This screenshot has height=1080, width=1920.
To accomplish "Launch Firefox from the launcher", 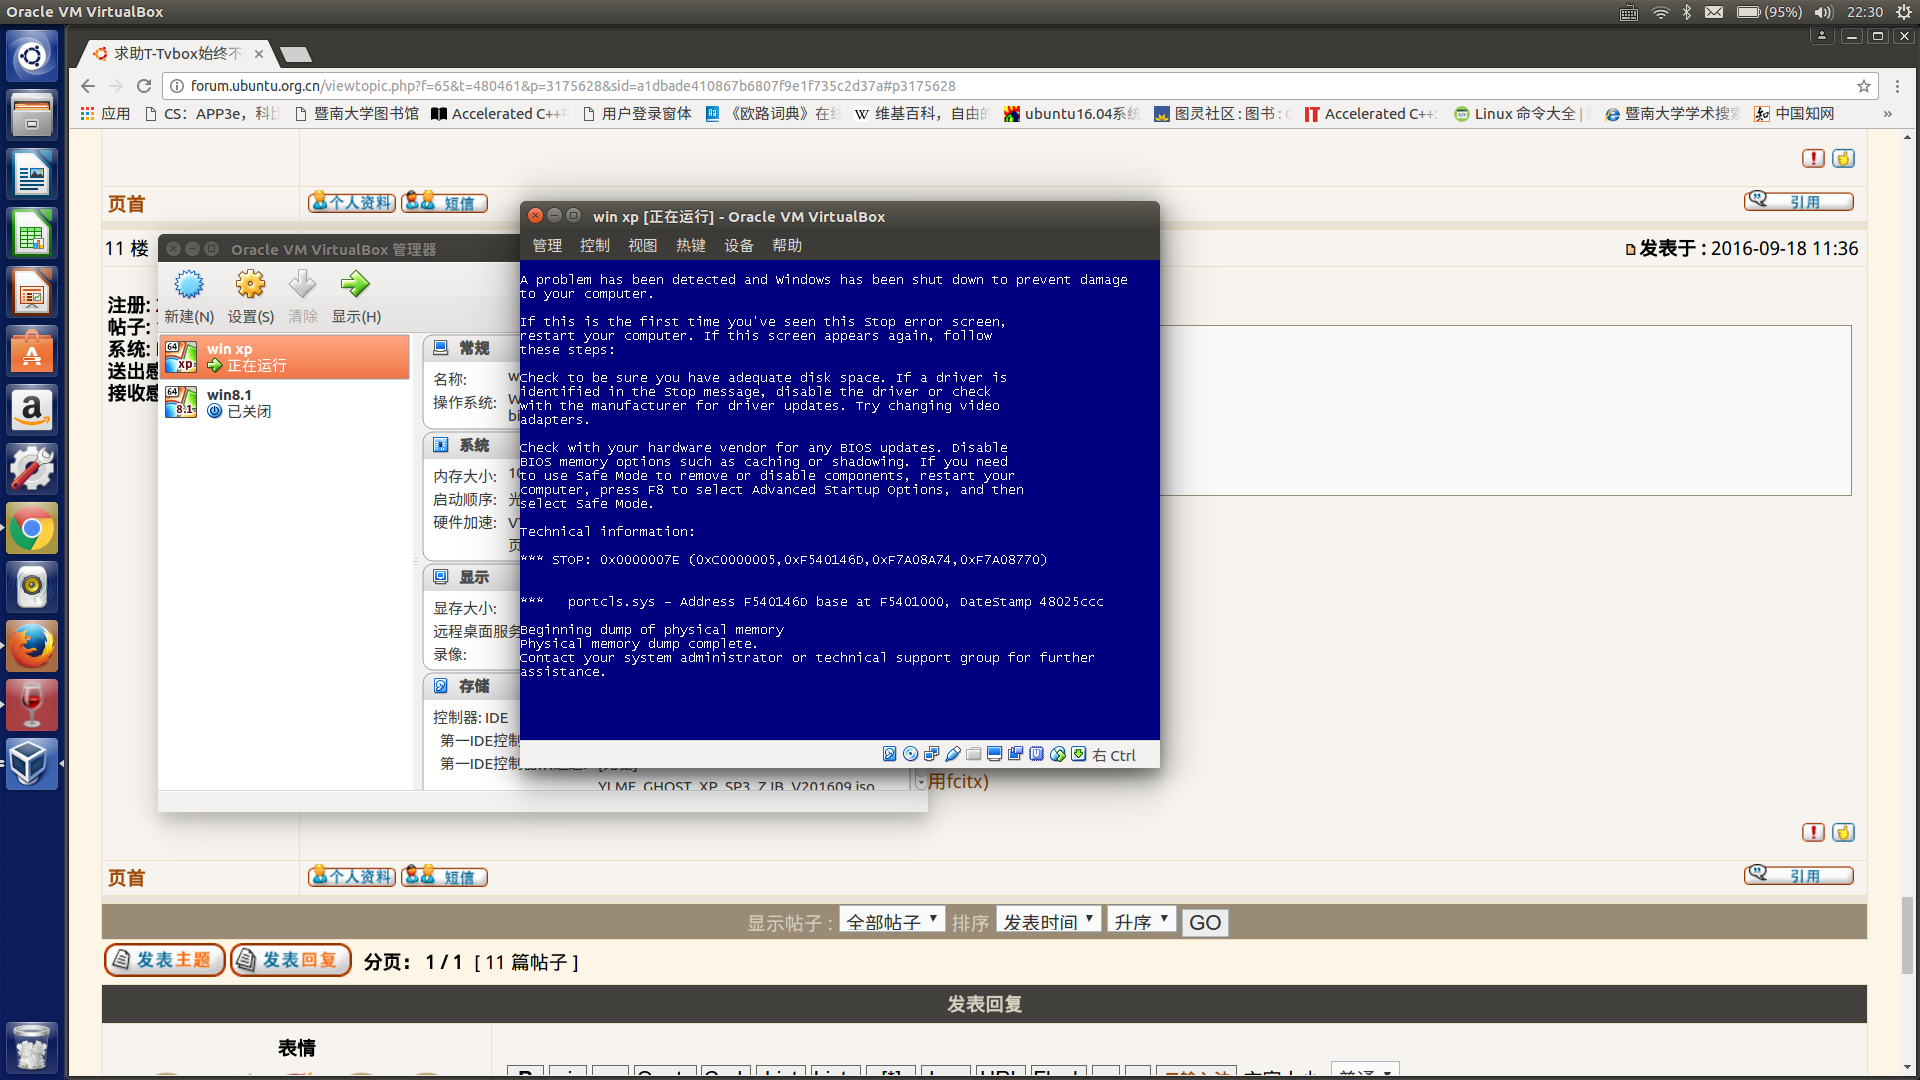I will click(32, 647).
